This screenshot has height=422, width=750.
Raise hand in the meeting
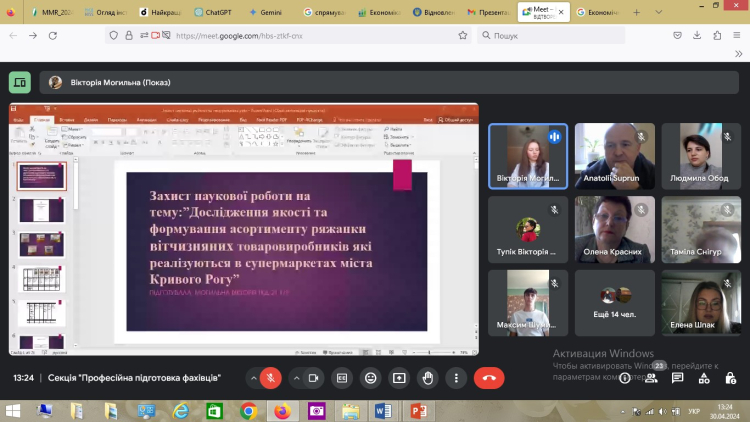point(429,378)
